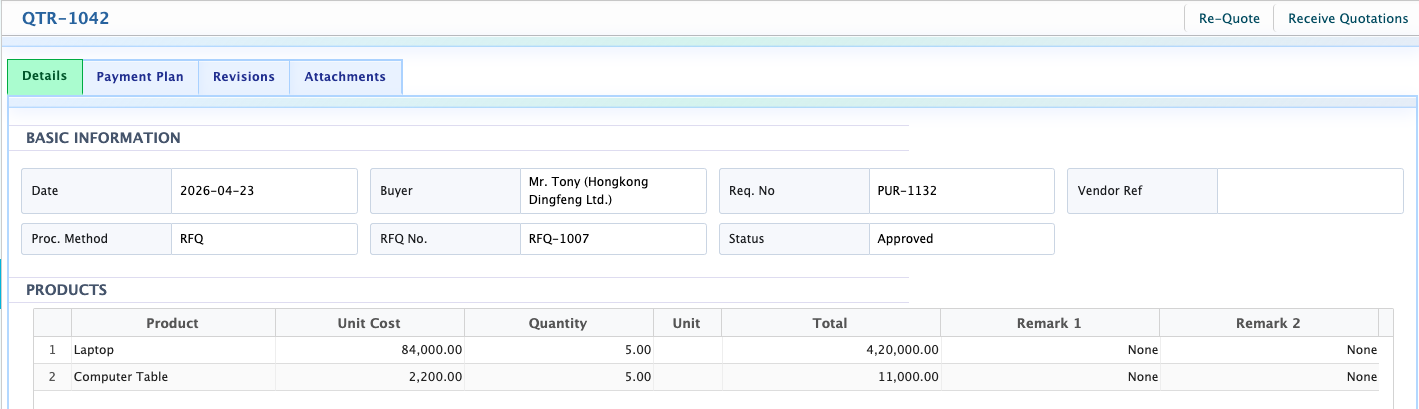Show the Attachments tab
Viewport: 1419px width, 409px height.
click(x=345, y=77)
